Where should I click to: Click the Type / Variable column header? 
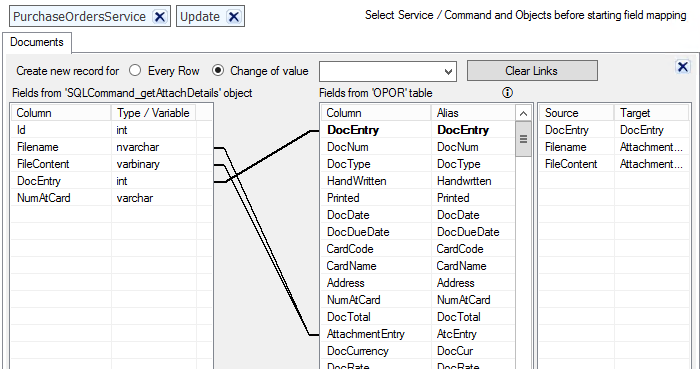click(x=154, y=113)
